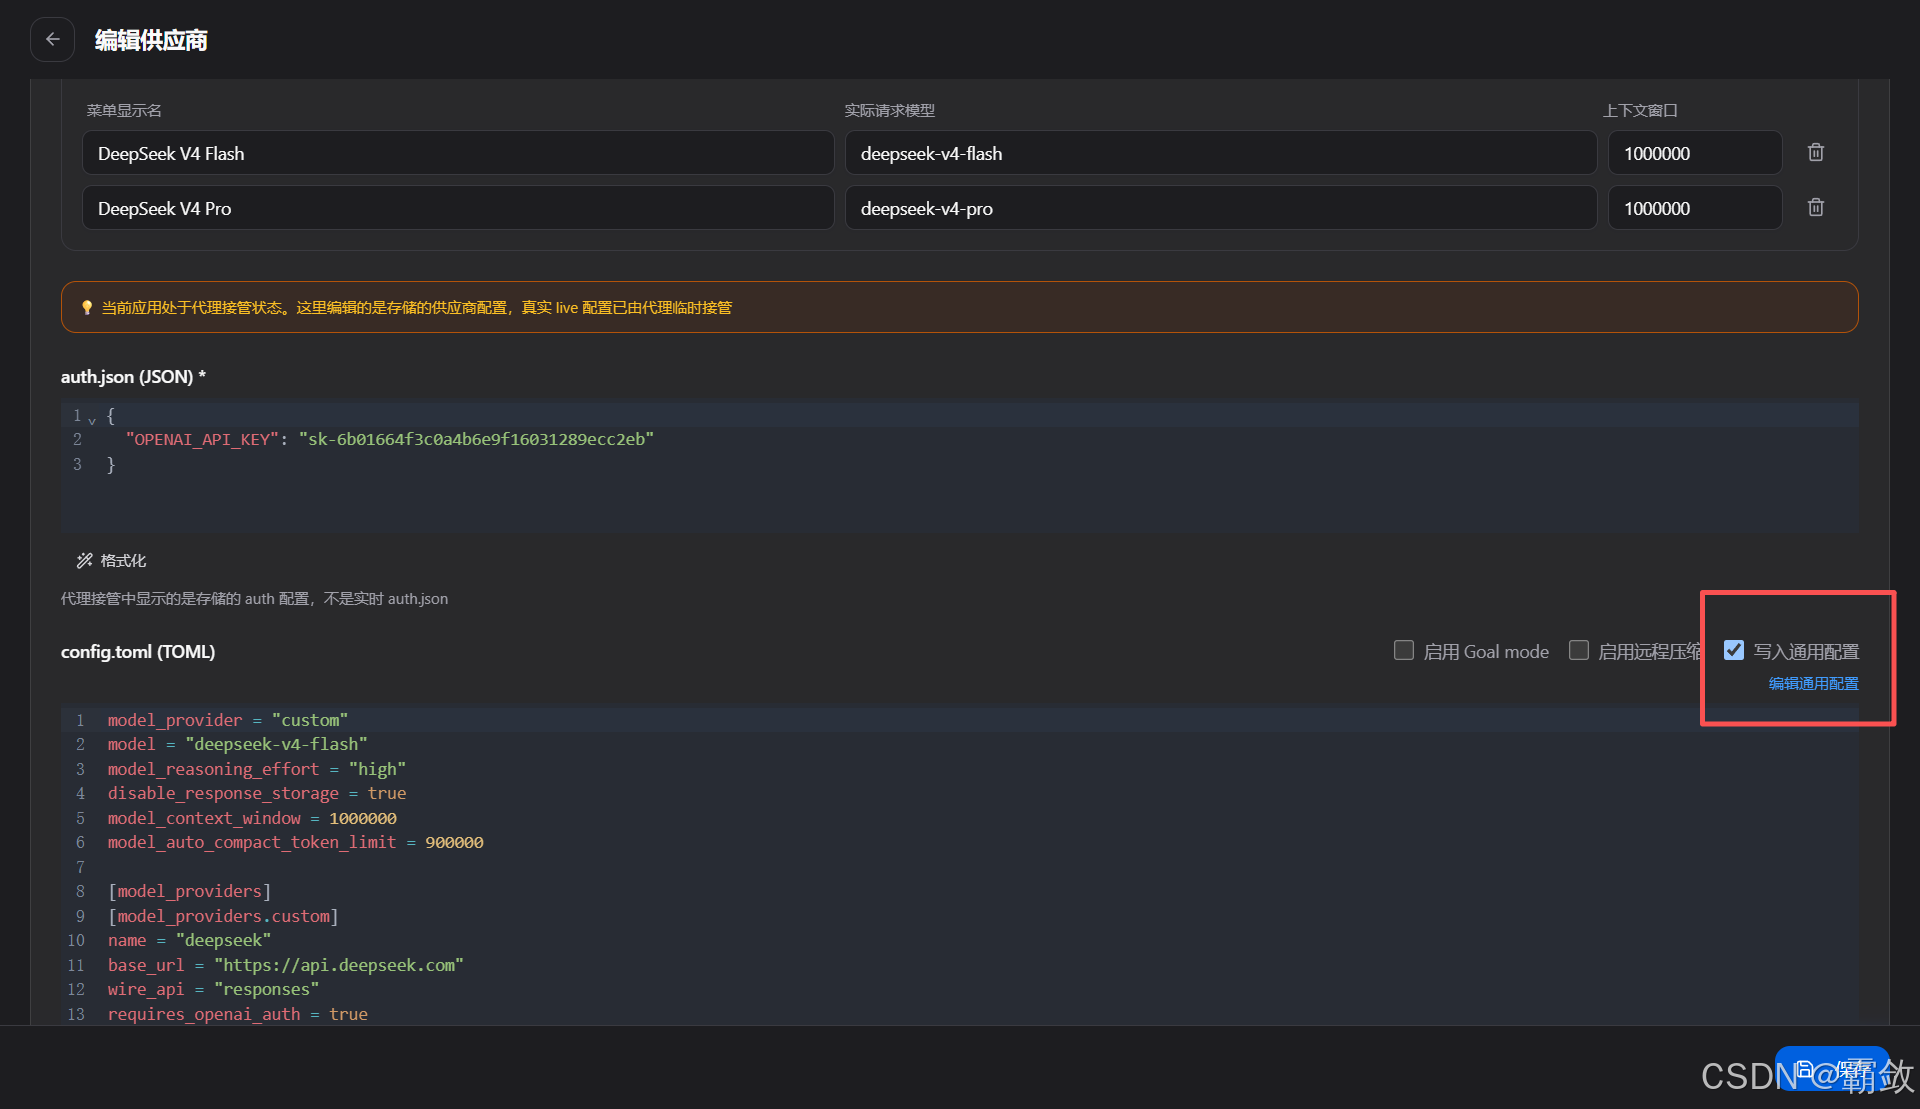Click the context window field in Flash row
1920x1109 pixels.
click(1695, 153)
